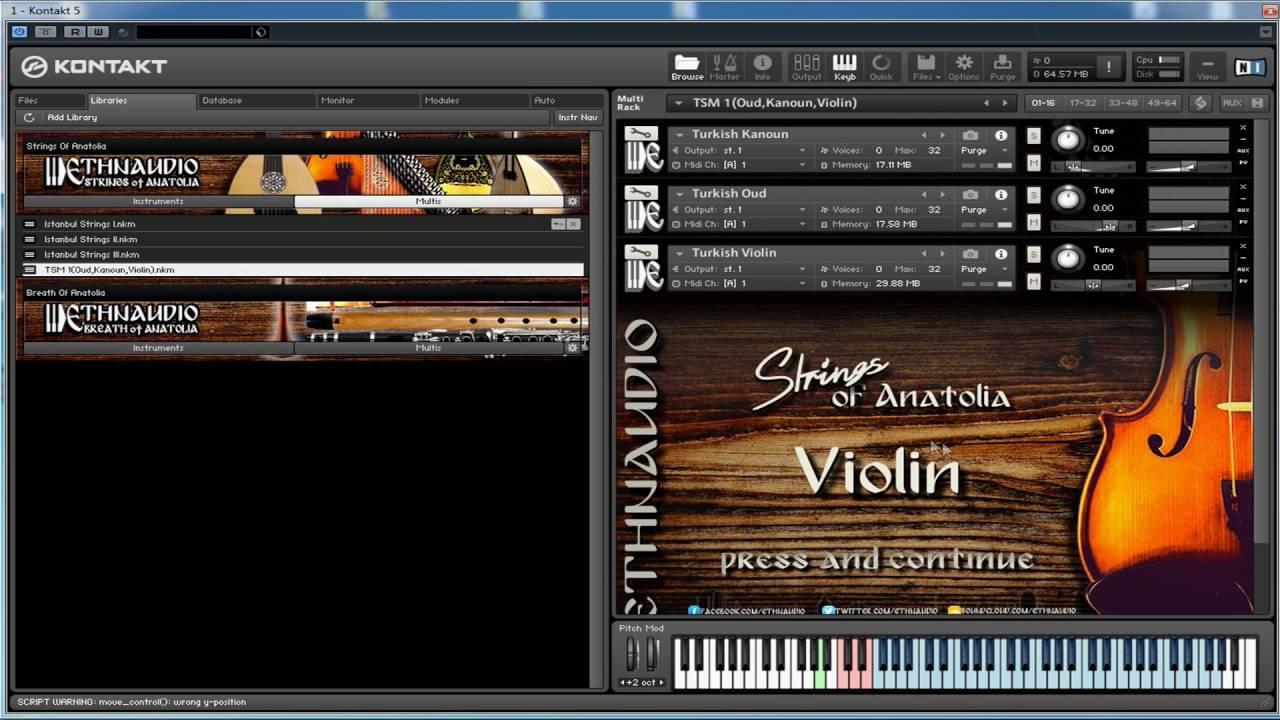Image resolution: width=1280 pixels, height=720 pixels.
Task: Open Strings Of Anatolia library settings gear
Action: point(572,201)
